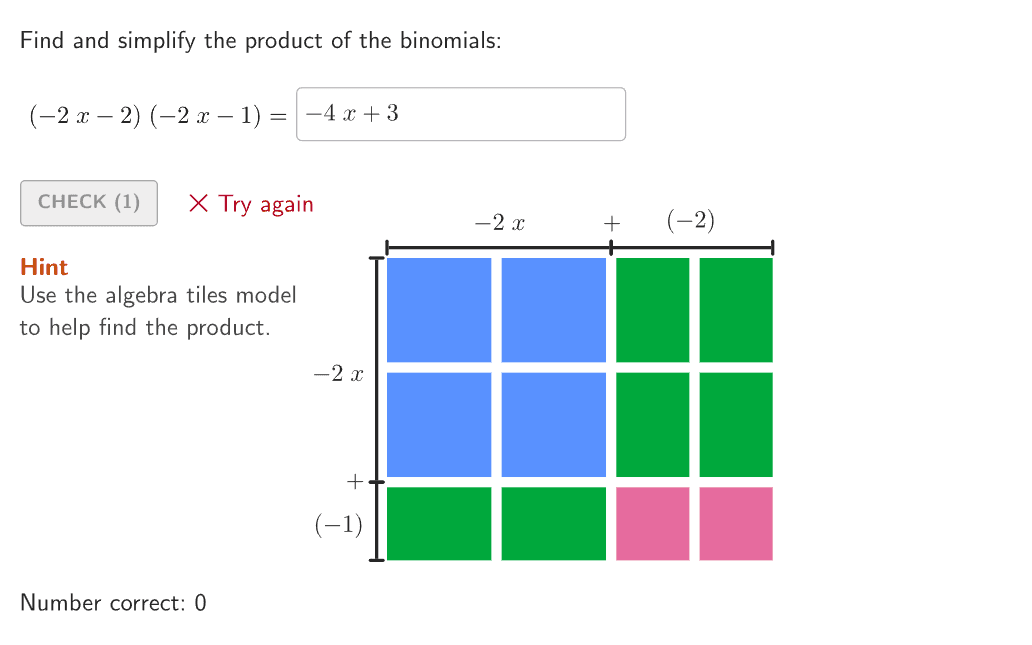Click the -2x label left of the tiles
The width and height of the screenshot is (1032, 645).
[338, 374]
